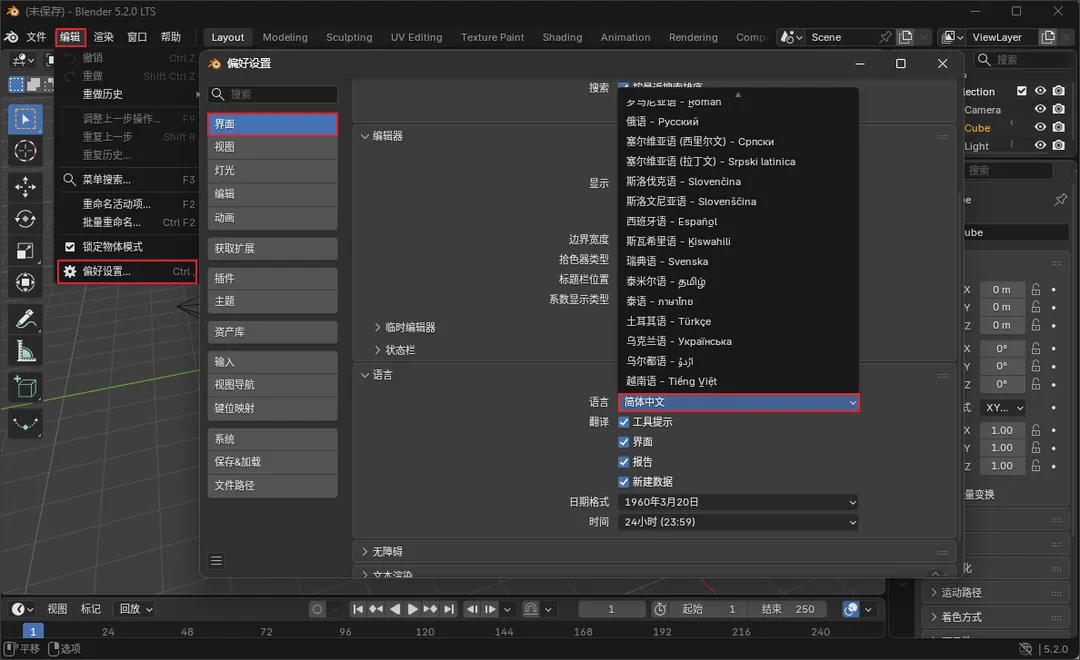Click the pin scene icon
Viewport: 1080px width, 660px height.
click(x=885, y=37)
